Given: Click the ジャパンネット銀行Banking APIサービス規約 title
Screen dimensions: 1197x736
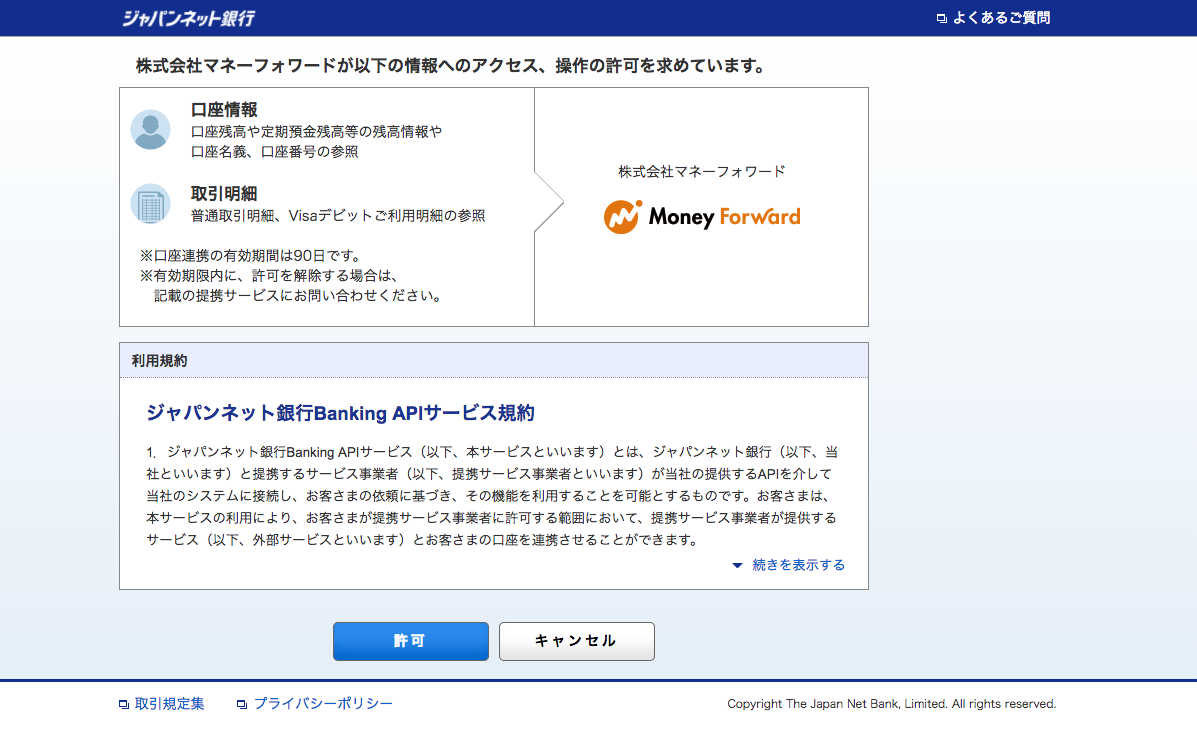Looking at the screenshot, I should coord(340,413).
